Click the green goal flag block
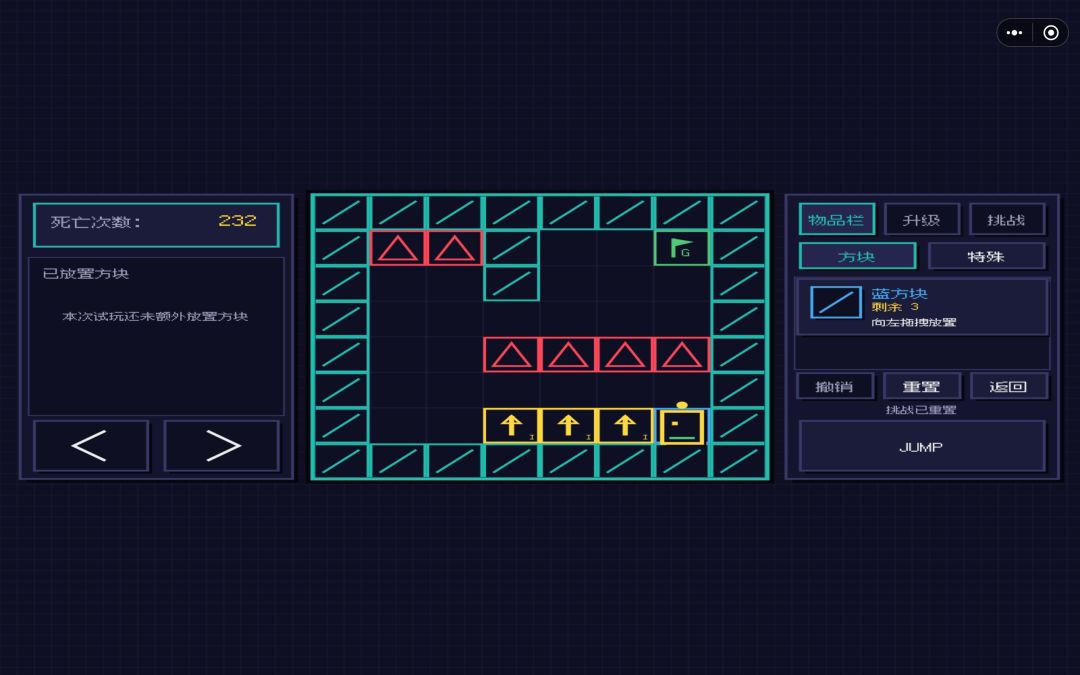The image size is (1080, 675). (x=681, y=248)
